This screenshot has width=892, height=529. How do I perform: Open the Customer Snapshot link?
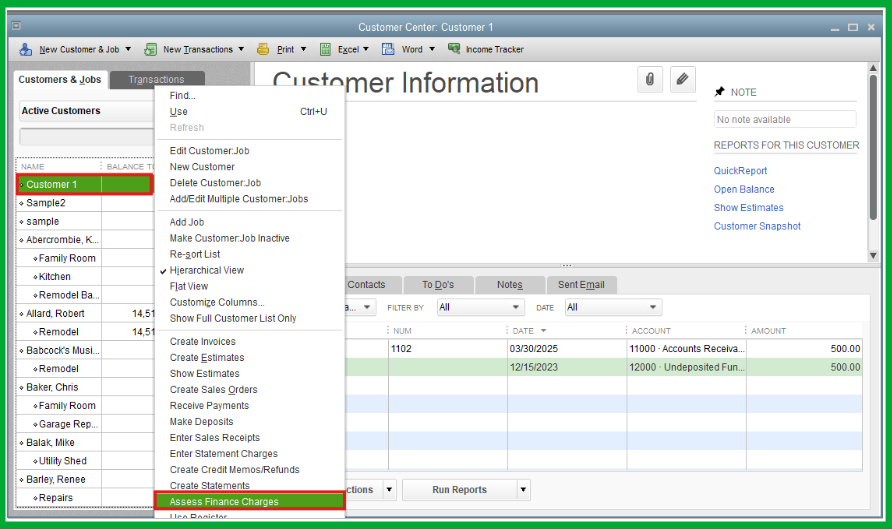pyautogui.click(x=757, y=226)
